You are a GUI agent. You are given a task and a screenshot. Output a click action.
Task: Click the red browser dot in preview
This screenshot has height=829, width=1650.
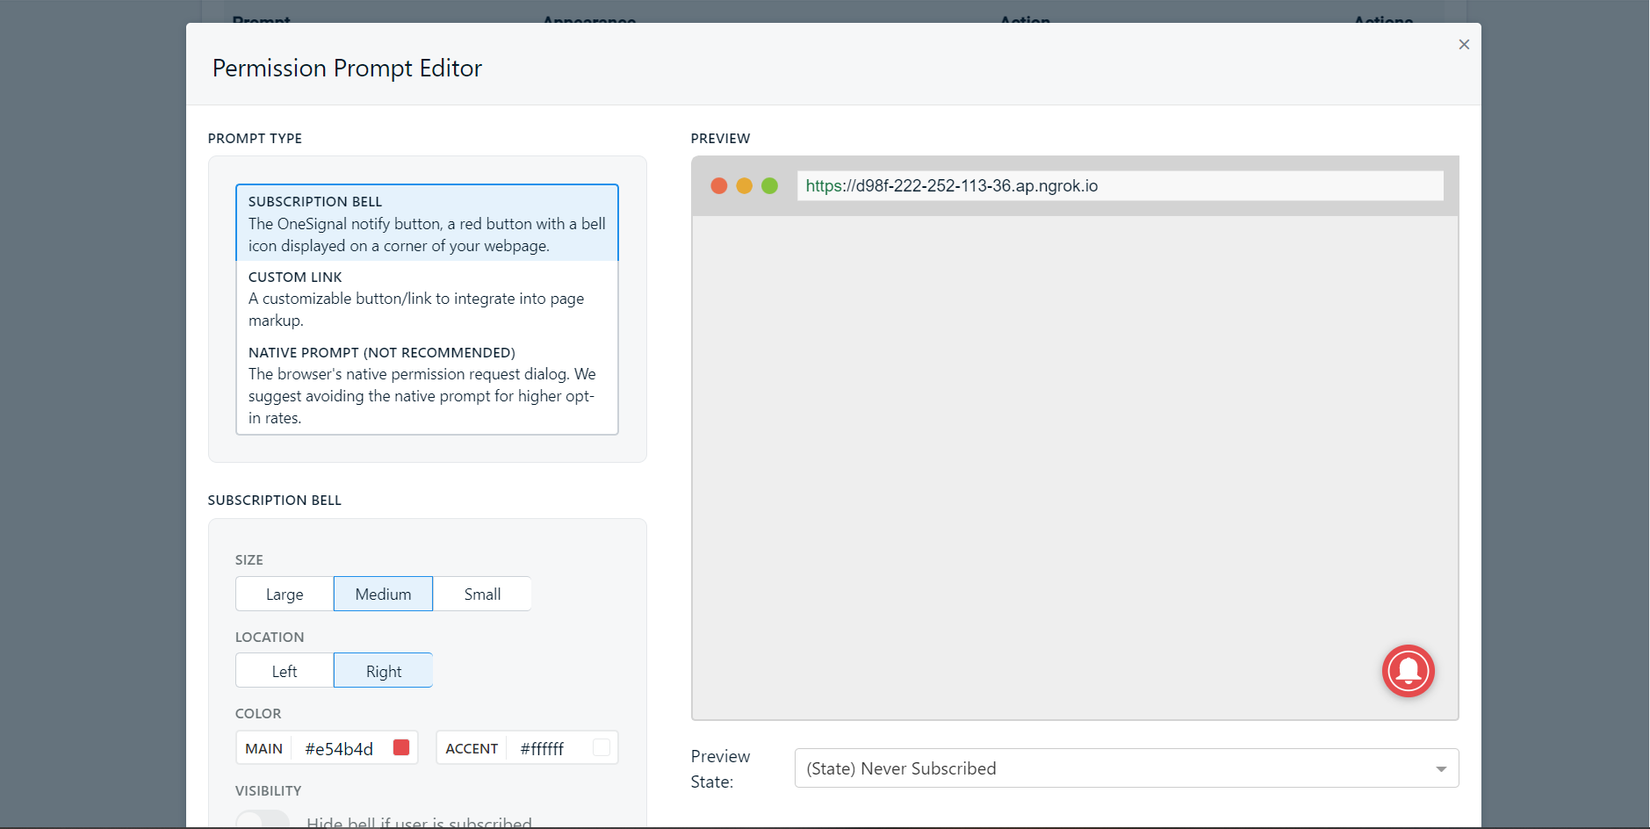pos(718,186)
